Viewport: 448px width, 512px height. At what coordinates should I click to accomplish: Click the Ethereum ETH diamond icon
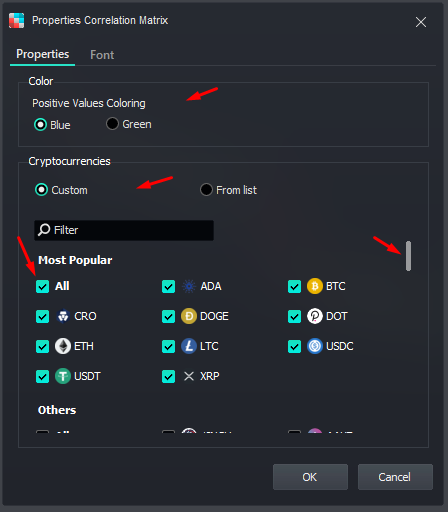(63, 346)
